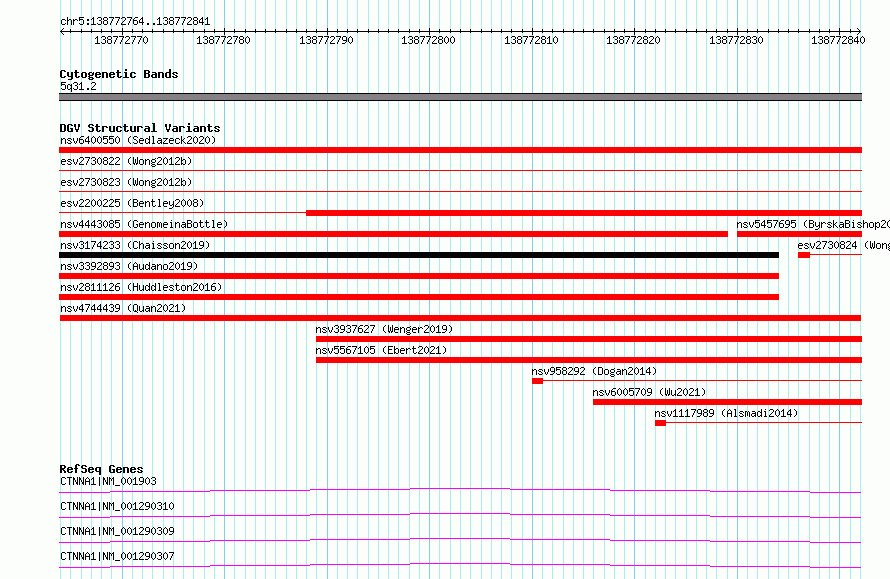Click the DGV Structural Variants track title
The width and height of the screenshot is (890, 579).
(140, 128)
